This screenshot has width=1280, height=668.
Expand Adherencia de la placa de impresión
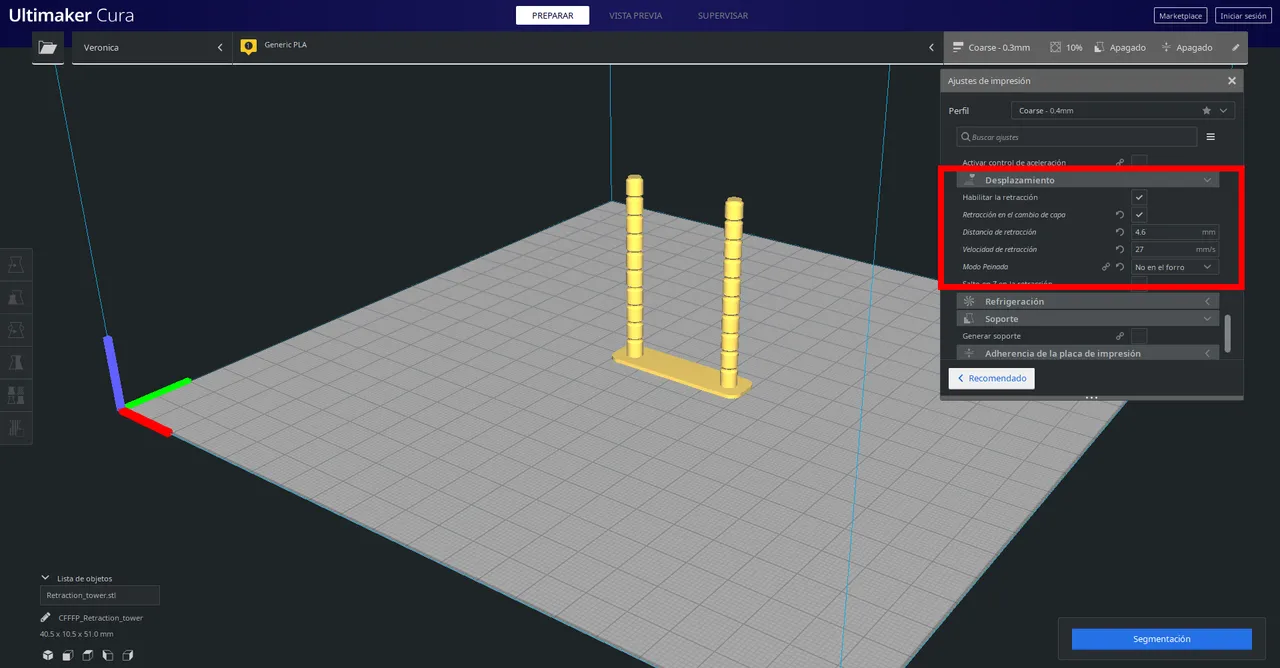[x=1087, y=353]
